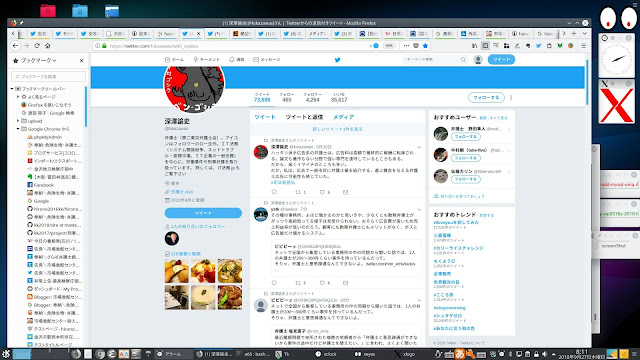The image size is (640, 360).
Task: Click the bookmark star in address bar
Action: 425,46
